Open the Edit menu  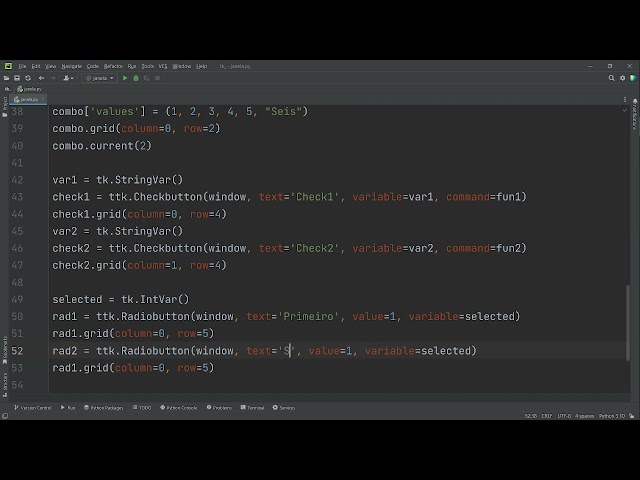(36, 66)
